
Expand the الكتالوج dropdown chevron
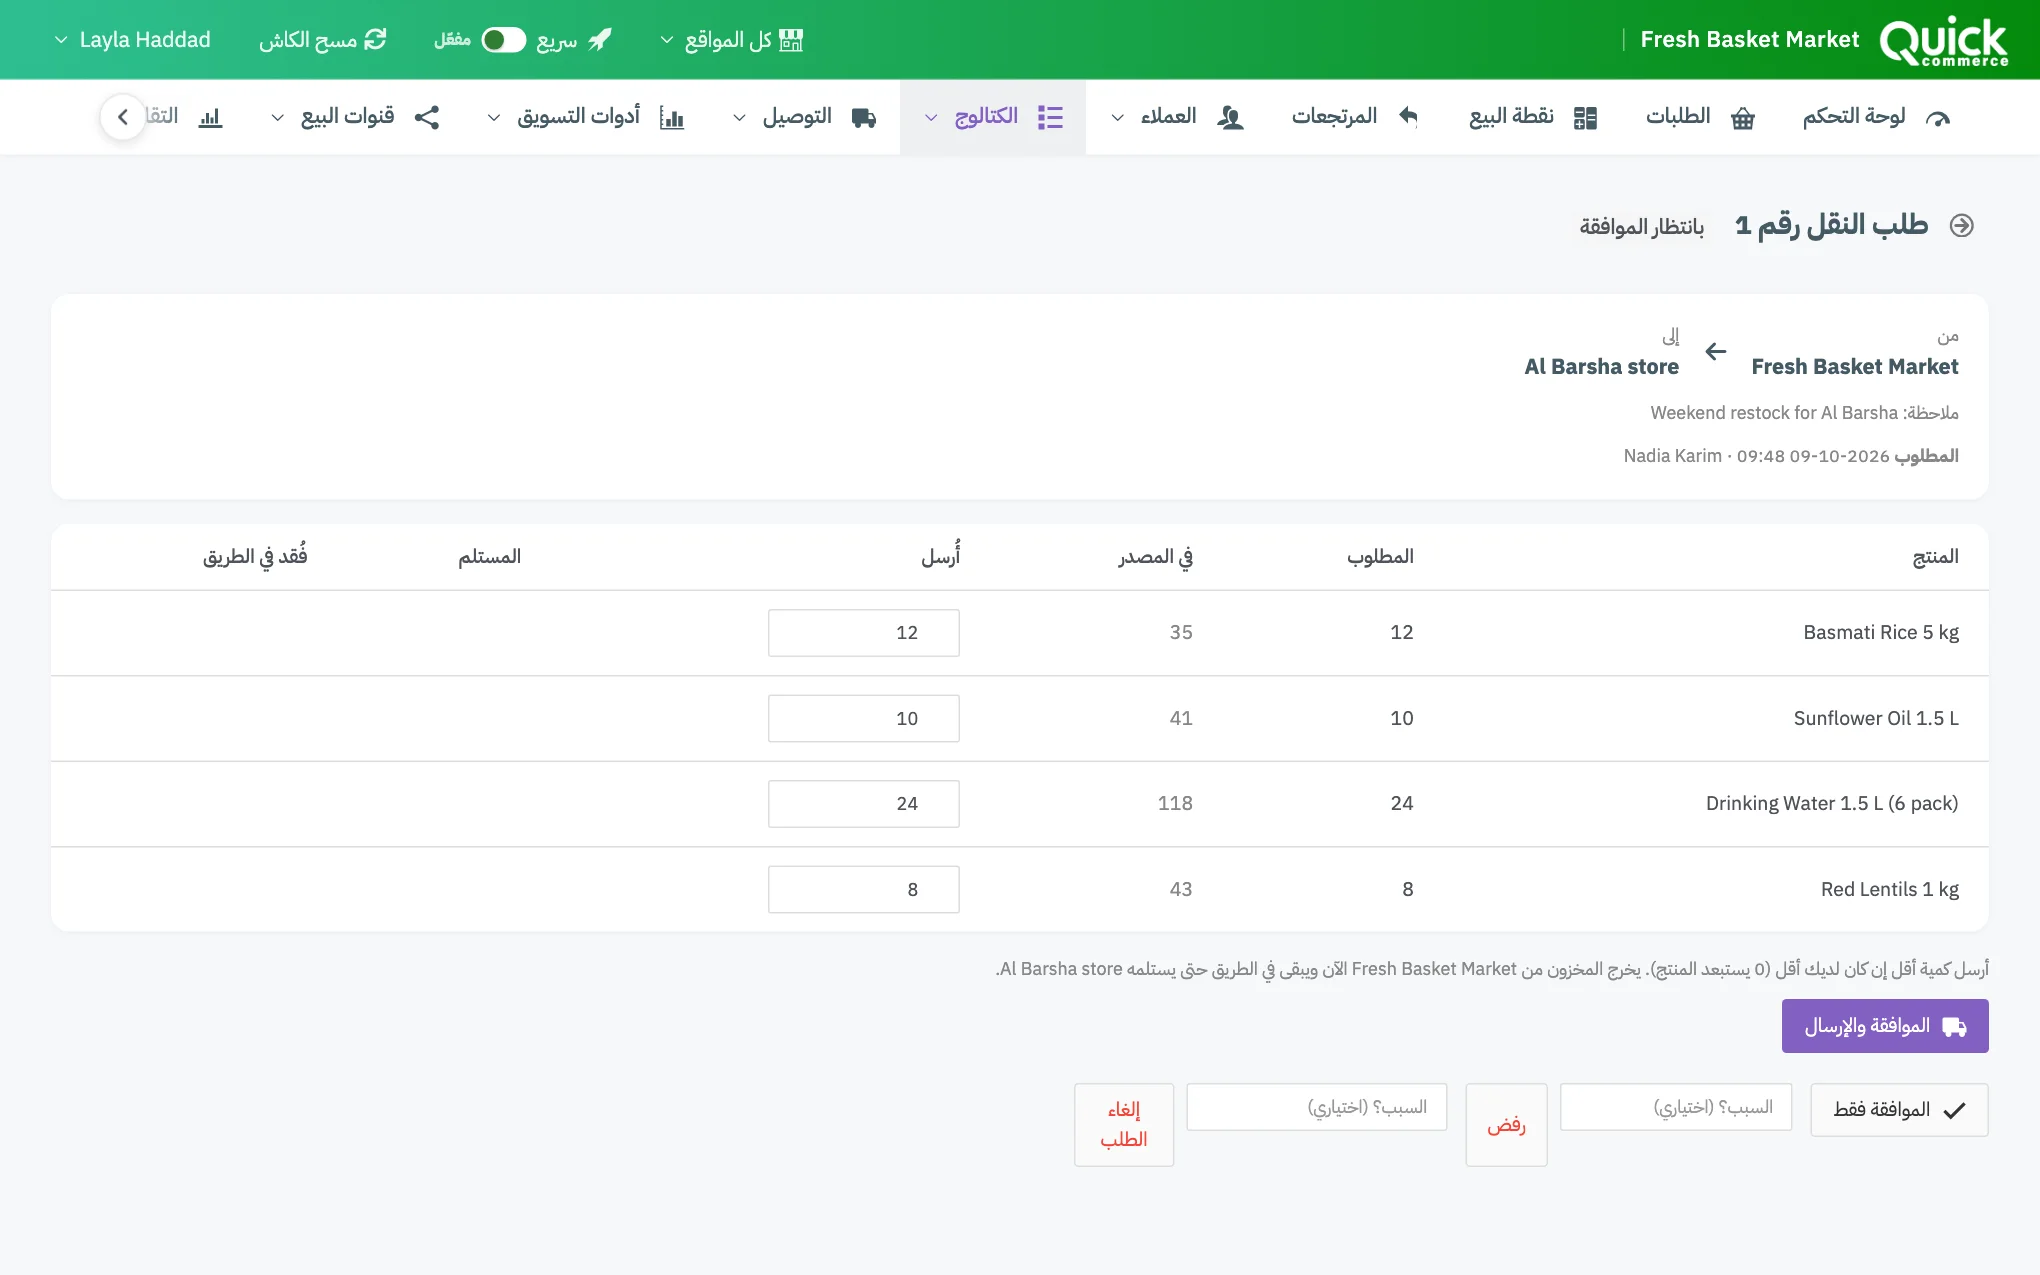(931, 118)
